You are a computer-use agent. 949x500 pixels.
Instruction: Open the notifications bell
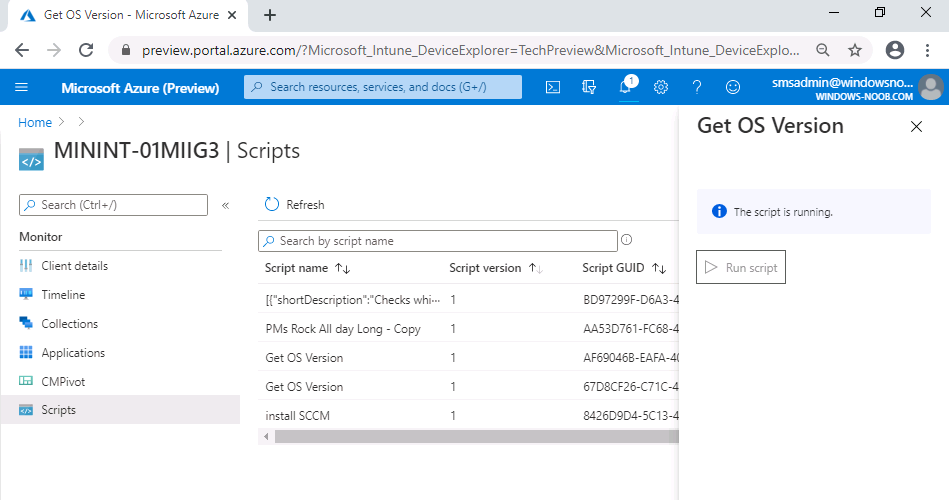(x=625, y=87)
